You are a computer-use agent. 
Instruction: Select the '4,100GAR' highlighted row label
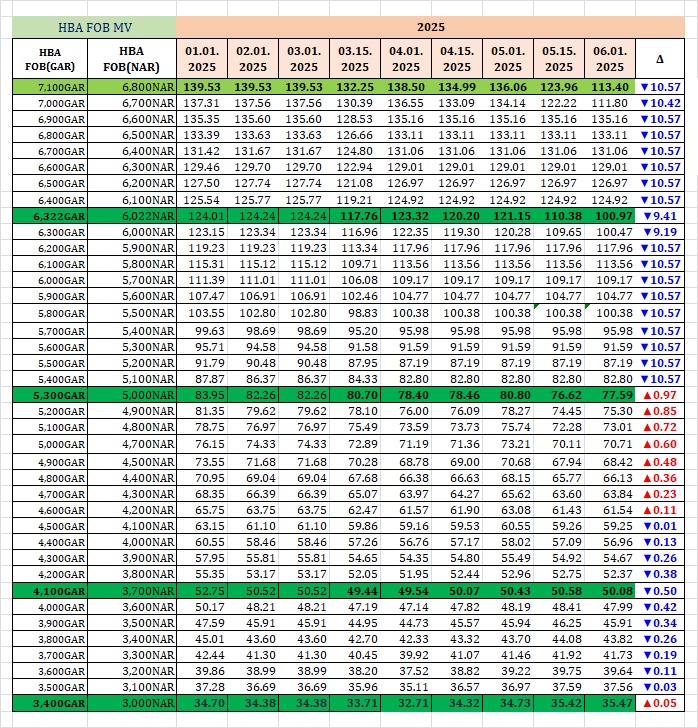50,592
